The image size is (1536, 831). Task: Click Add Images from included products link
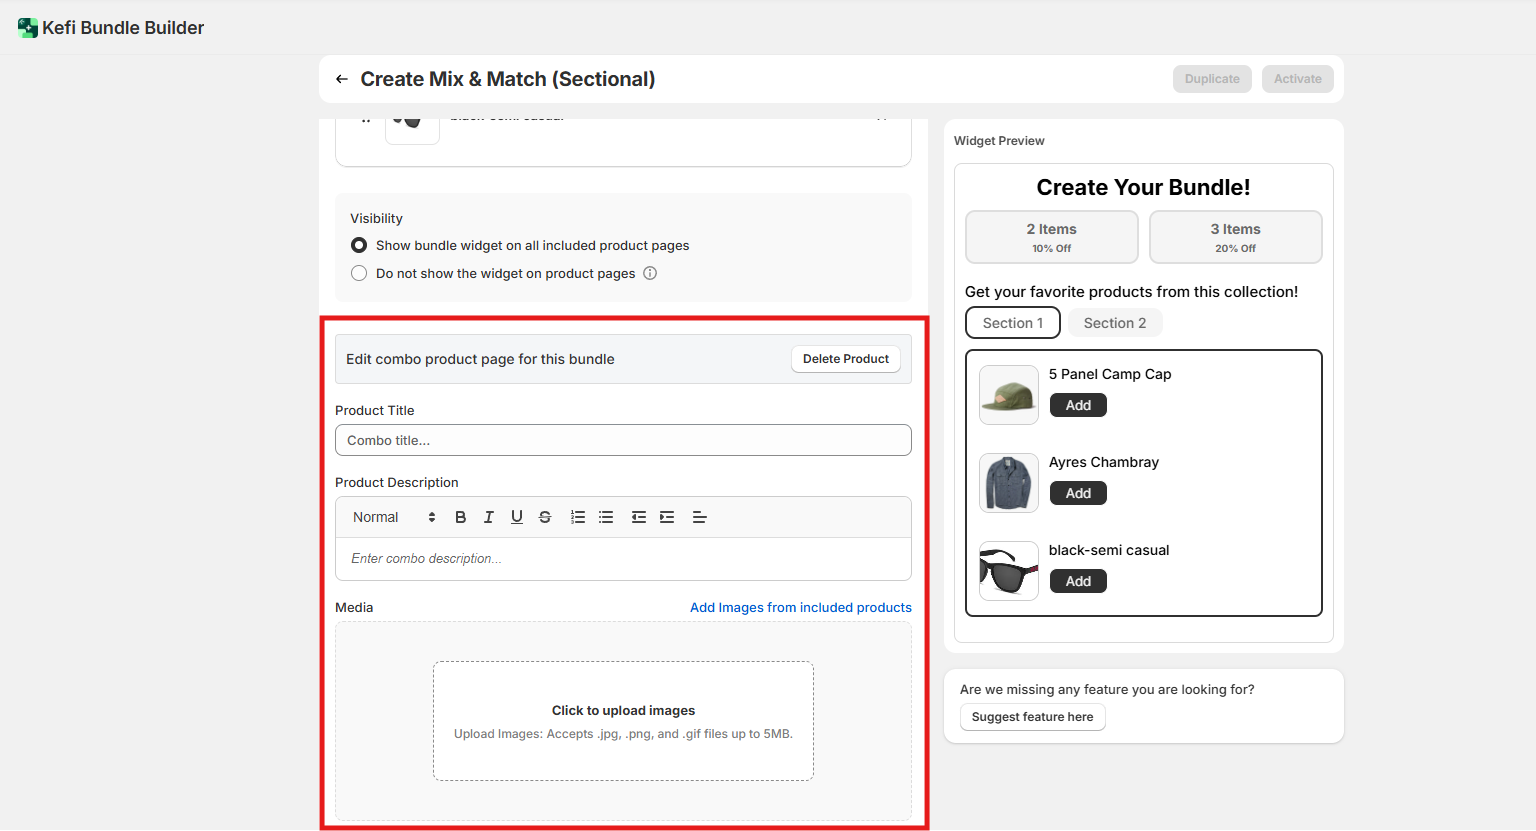coord(800,607)
